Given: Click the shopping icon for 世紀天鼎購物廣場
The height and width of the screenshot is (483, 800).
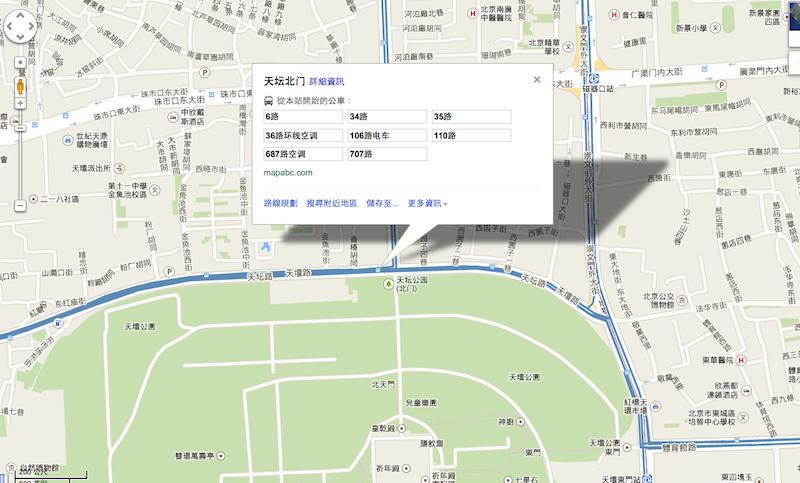Looking at the screenshot, I should pyautogui.click(x=67, y=140).
